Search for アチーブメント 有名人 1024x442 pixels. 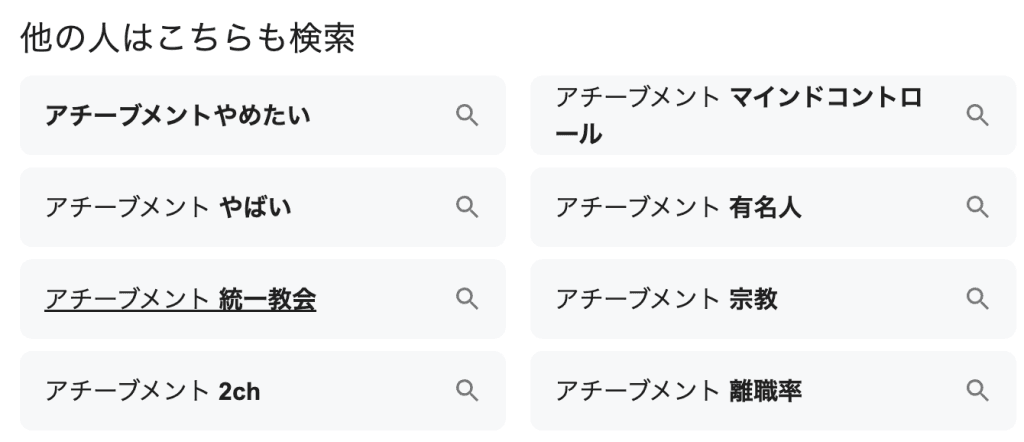point(678,208)
